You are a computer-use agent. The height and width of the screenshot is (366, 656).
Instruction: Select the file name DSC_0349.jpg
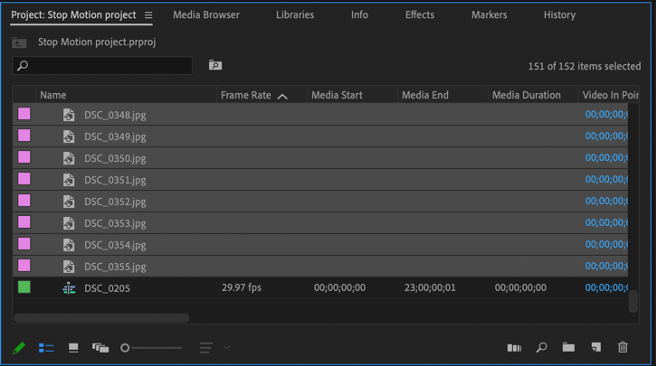tap(115, 137)
